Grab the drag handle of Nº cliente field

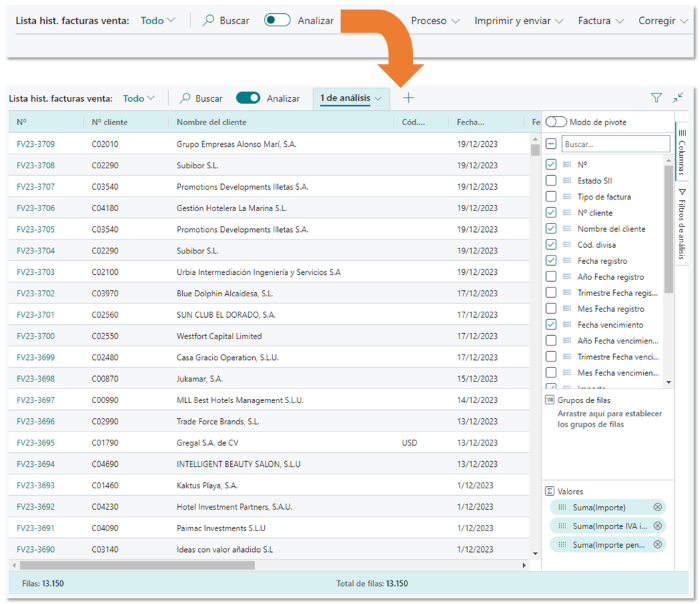(567, 212)
